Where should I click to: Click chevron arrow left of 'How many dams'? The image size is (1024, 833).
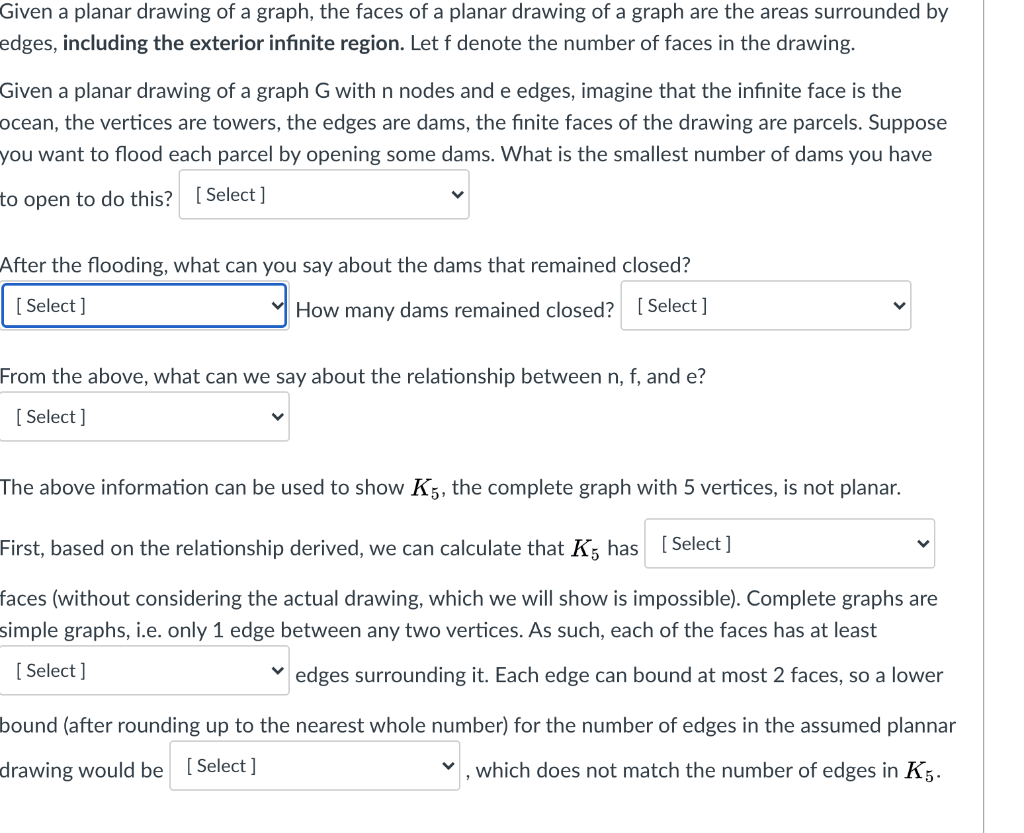[278, 306]
